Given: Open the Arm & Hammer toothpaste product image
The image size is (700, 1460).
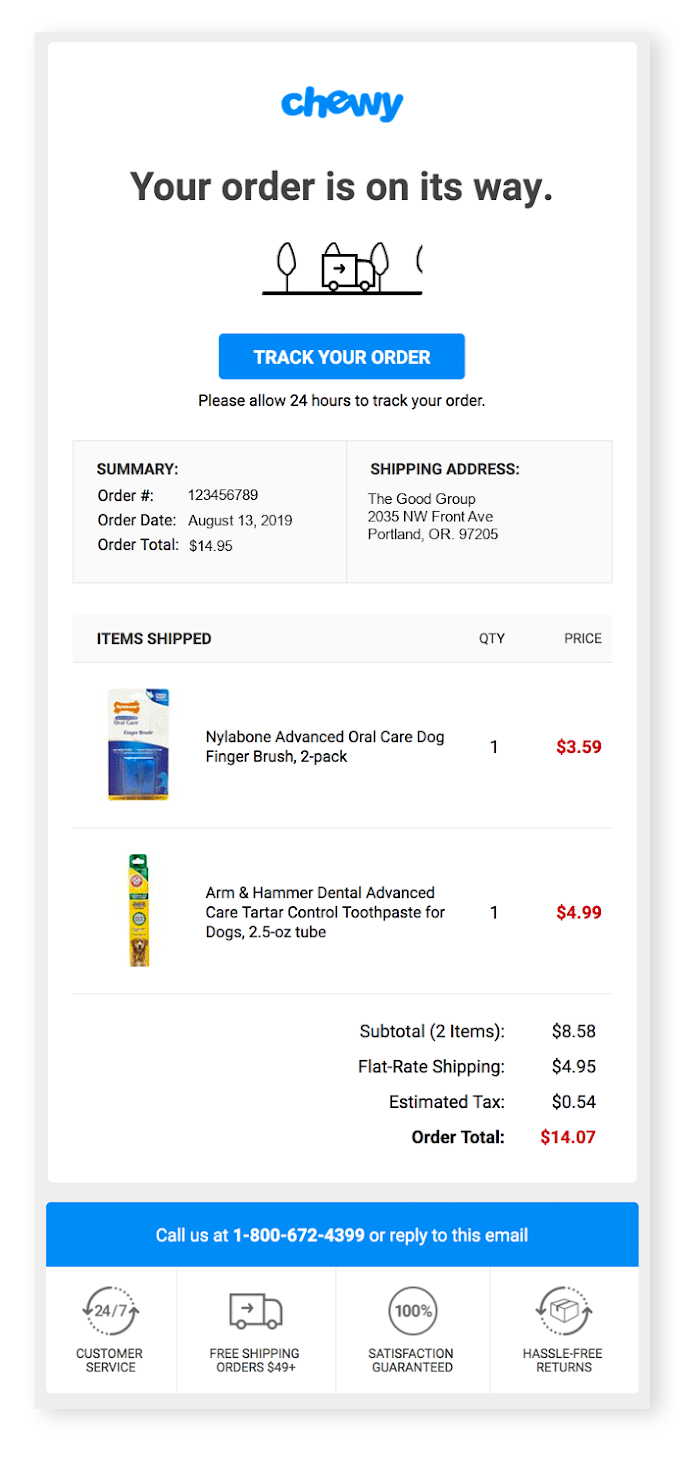Looking at the screenshot, I should coord(139,910).
